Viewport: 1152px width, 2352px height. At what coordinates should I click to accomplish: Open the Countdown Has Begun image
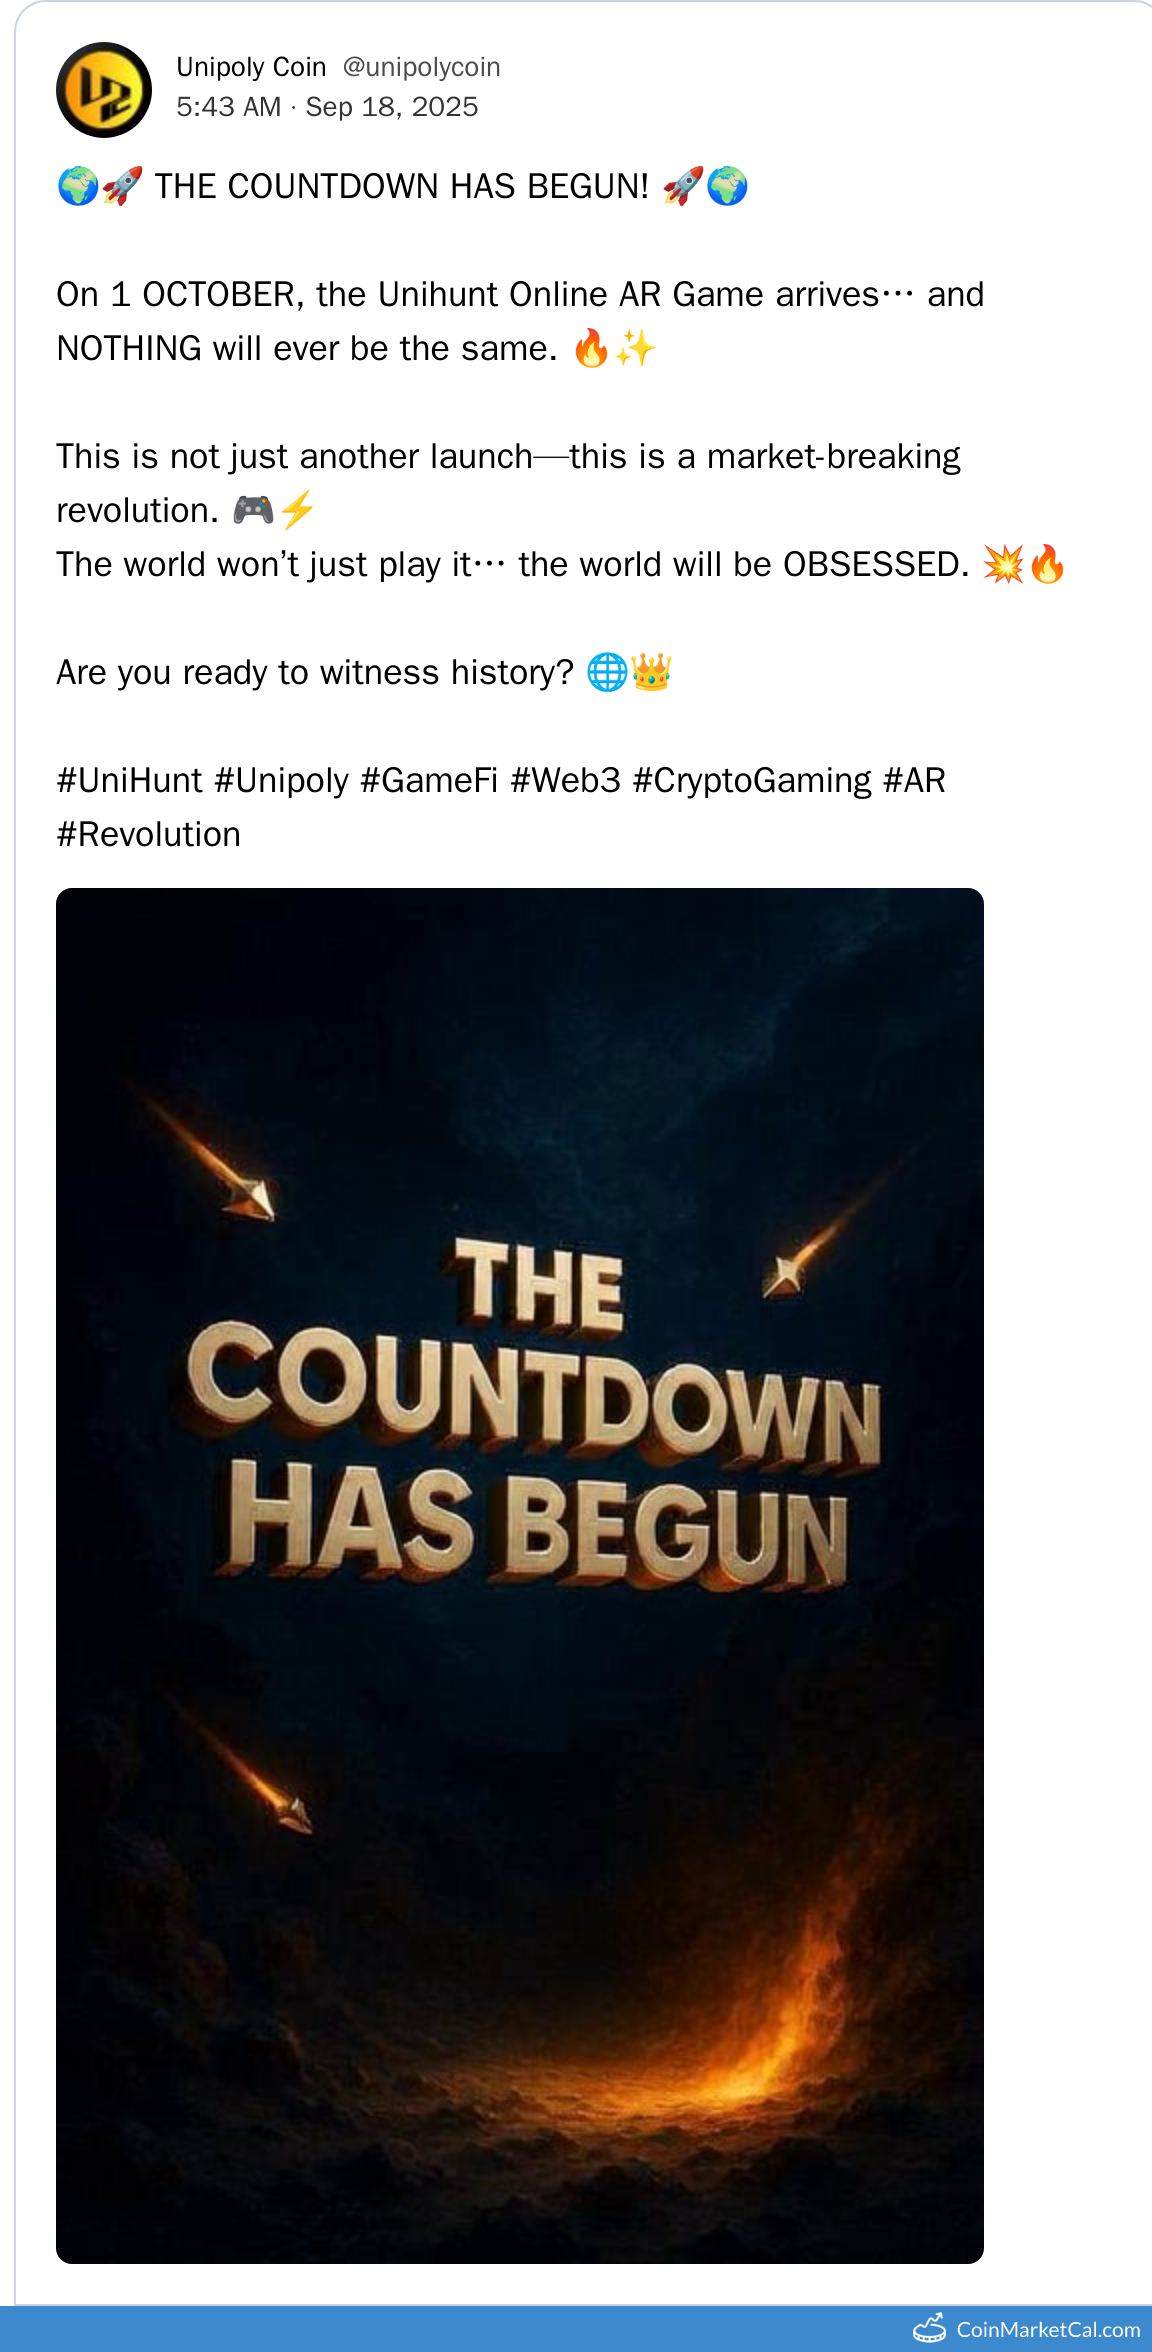520,1576
